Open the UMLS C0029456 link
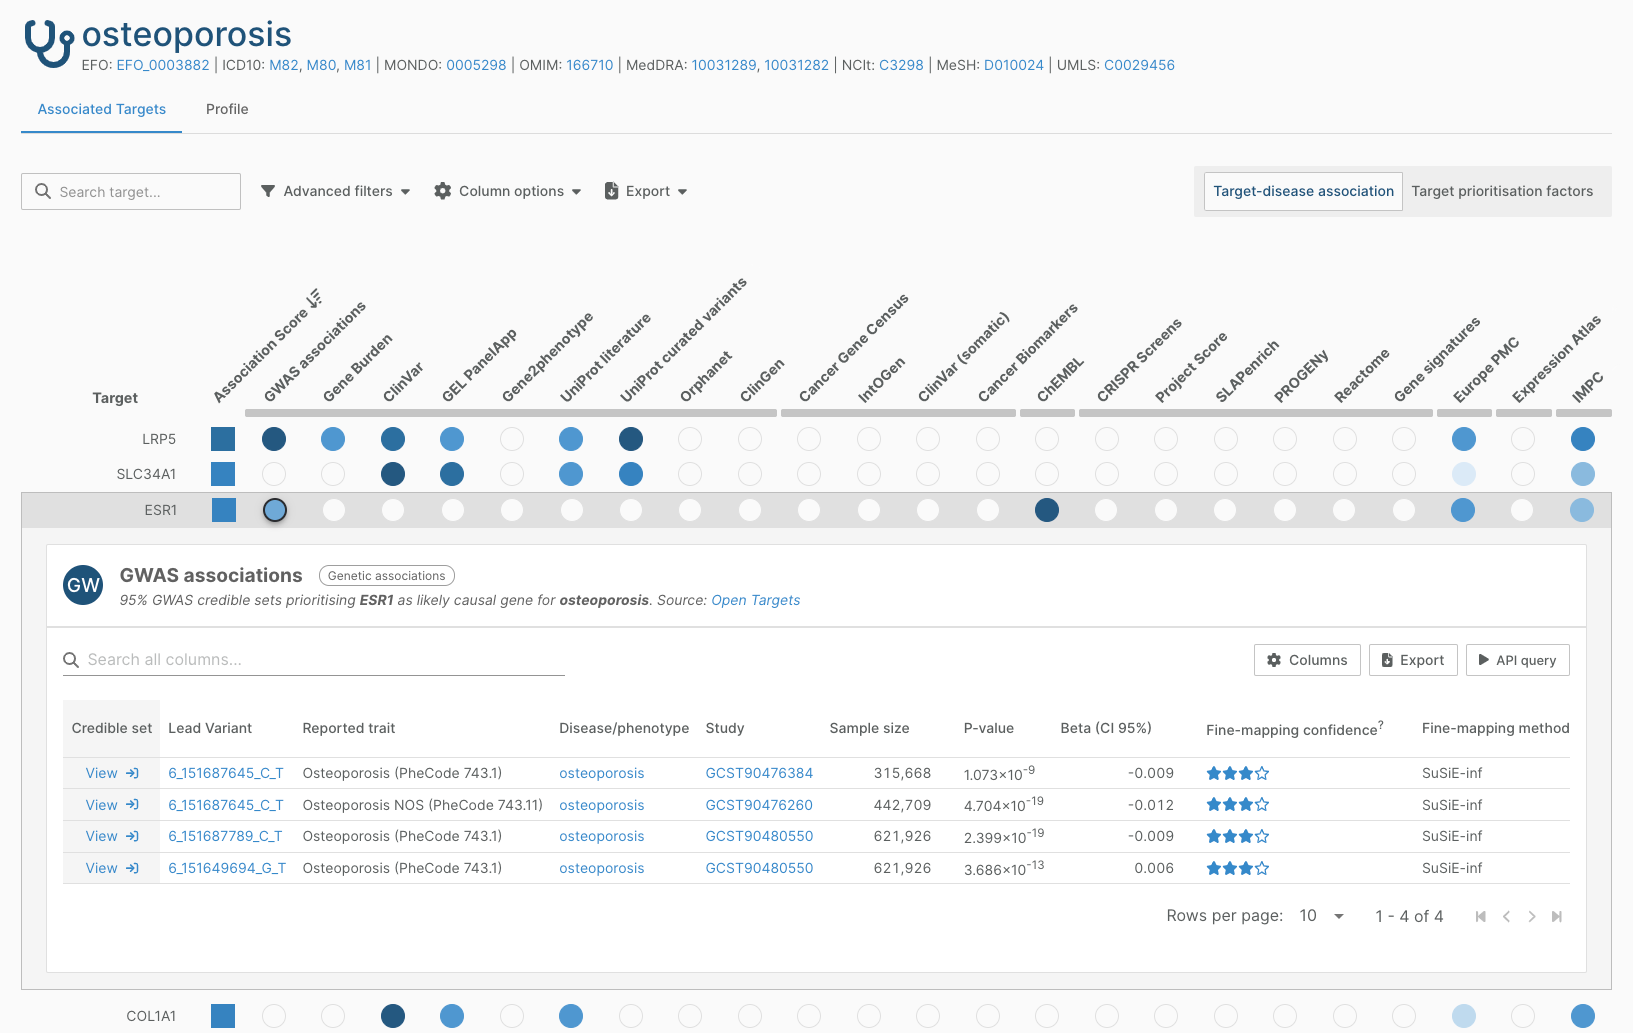 (1139, 65)
